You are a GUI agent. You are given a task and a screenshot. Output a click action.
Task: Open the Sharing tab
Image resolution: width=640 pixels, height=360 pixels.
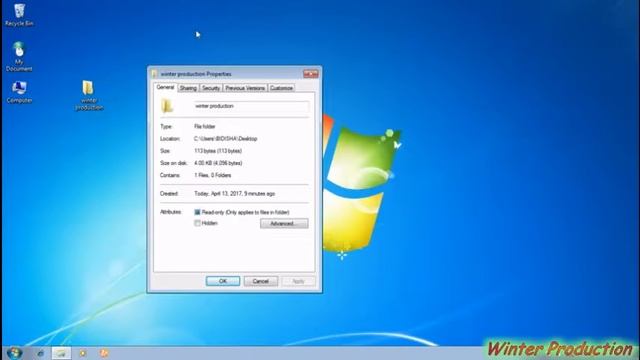[188, 88]
